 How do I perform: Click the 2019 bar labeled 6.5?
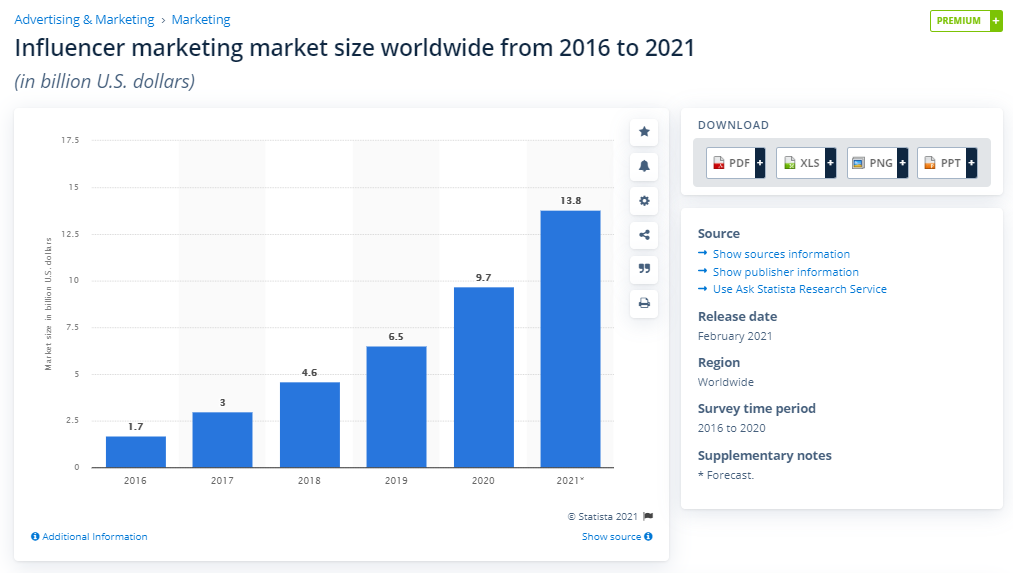point(396,407)
